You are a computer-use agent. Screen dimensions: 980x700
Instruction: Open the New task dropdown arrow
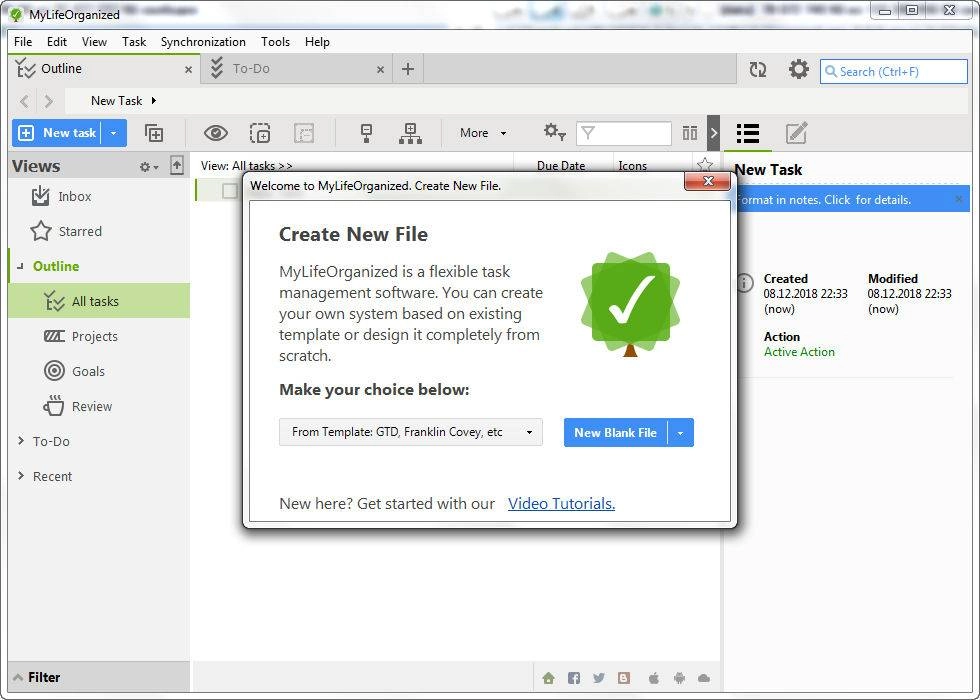pos(113,133)
